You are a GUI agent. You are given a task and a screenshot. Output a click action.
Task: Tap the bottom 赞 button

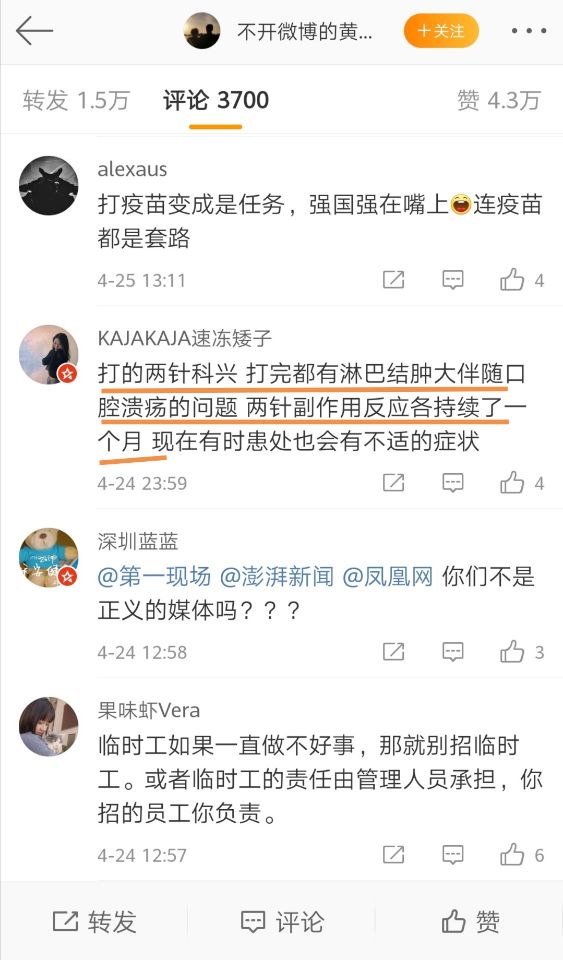click(x=471, y=921)
